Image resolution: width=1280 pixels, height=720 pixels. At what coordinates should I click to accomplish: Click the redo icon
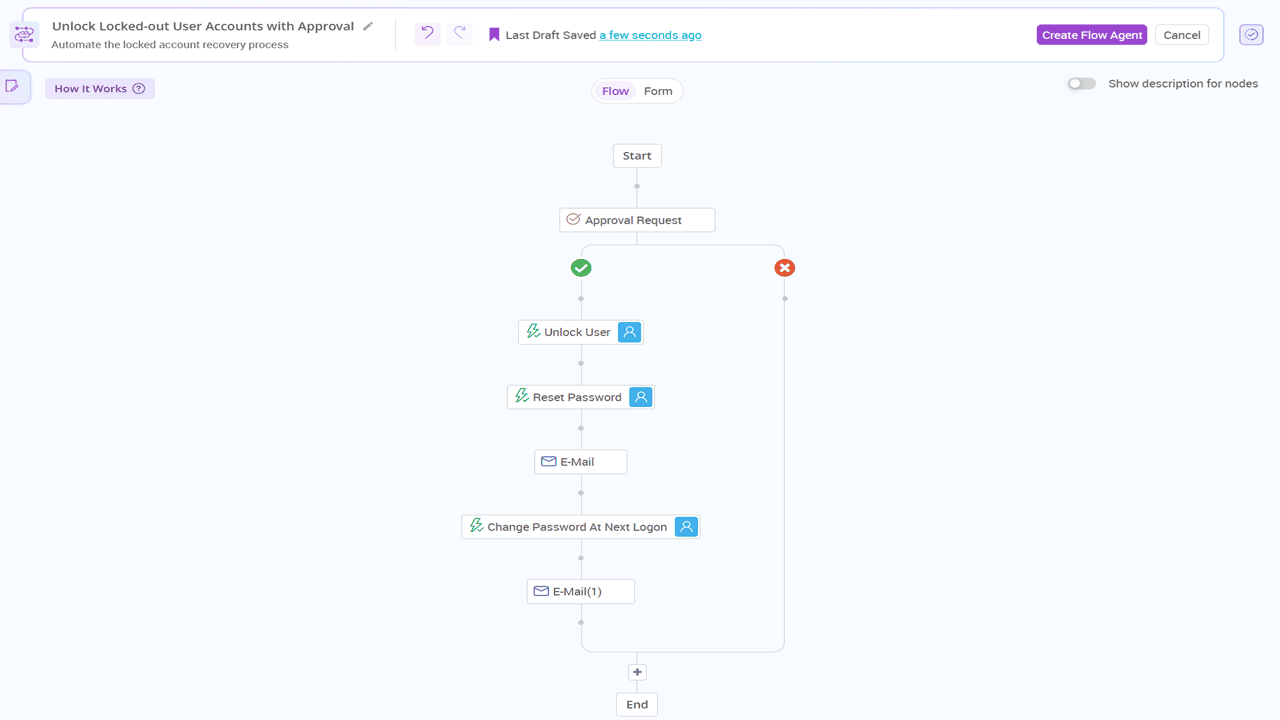(x=459, y=33)
